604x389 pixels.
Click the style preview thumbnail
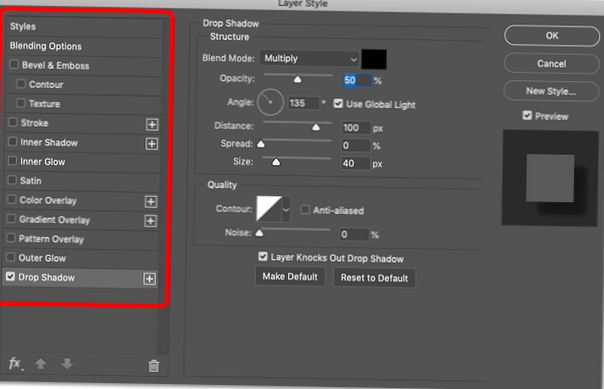coord(550,178)
